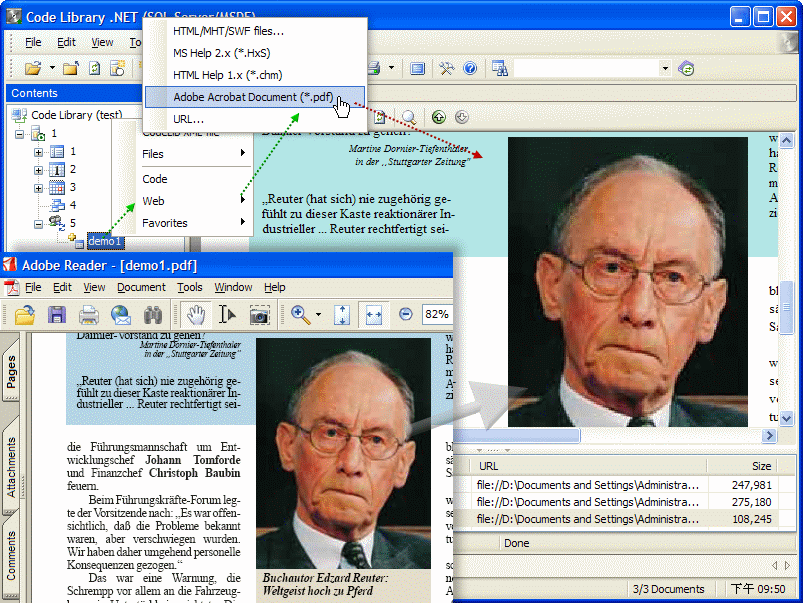The height and width of the screenshot is (603, 803).
Task: Click the printer icon in Code Library toolbar
Action: point(374,68)
